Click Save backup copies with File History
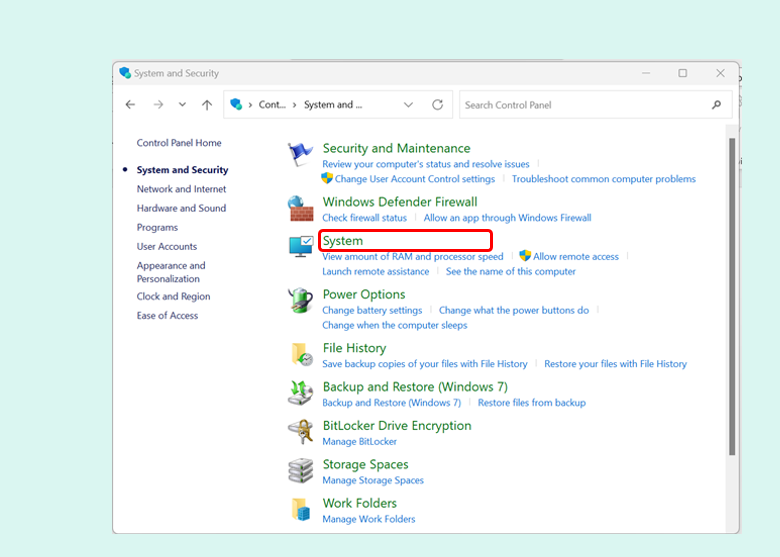Screen dimensions: 780x557 coord(425,364)
